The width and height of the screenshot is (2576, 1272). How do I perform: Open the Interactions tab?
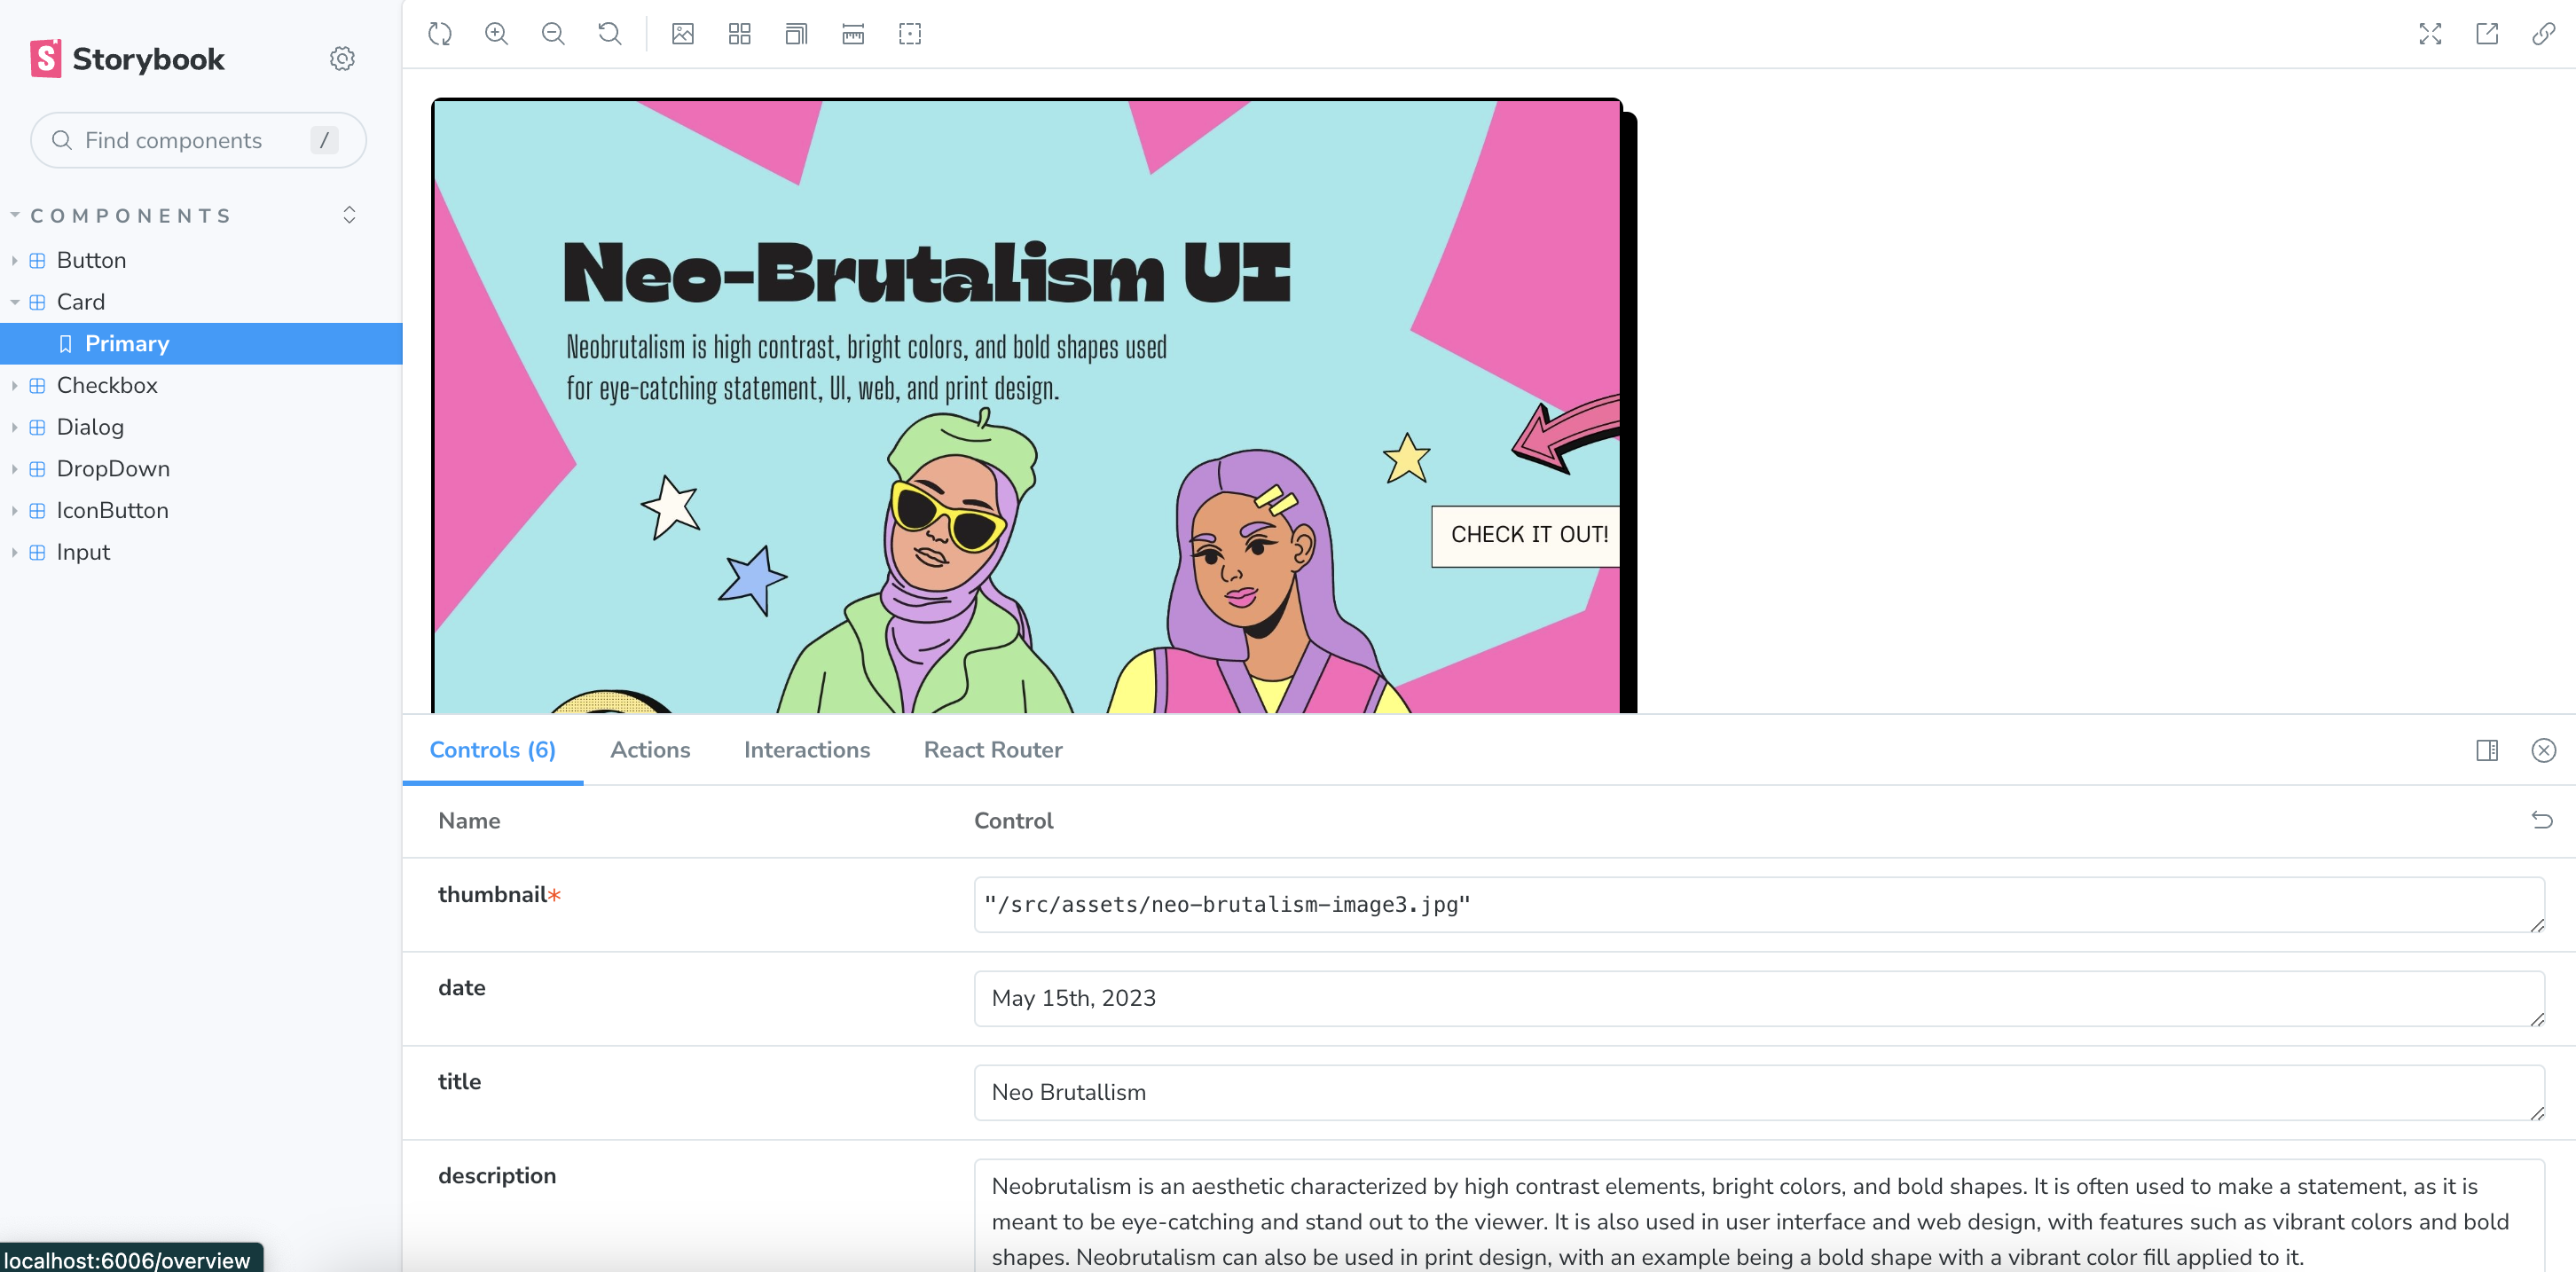pyautogui.click(x=806, y=750)
